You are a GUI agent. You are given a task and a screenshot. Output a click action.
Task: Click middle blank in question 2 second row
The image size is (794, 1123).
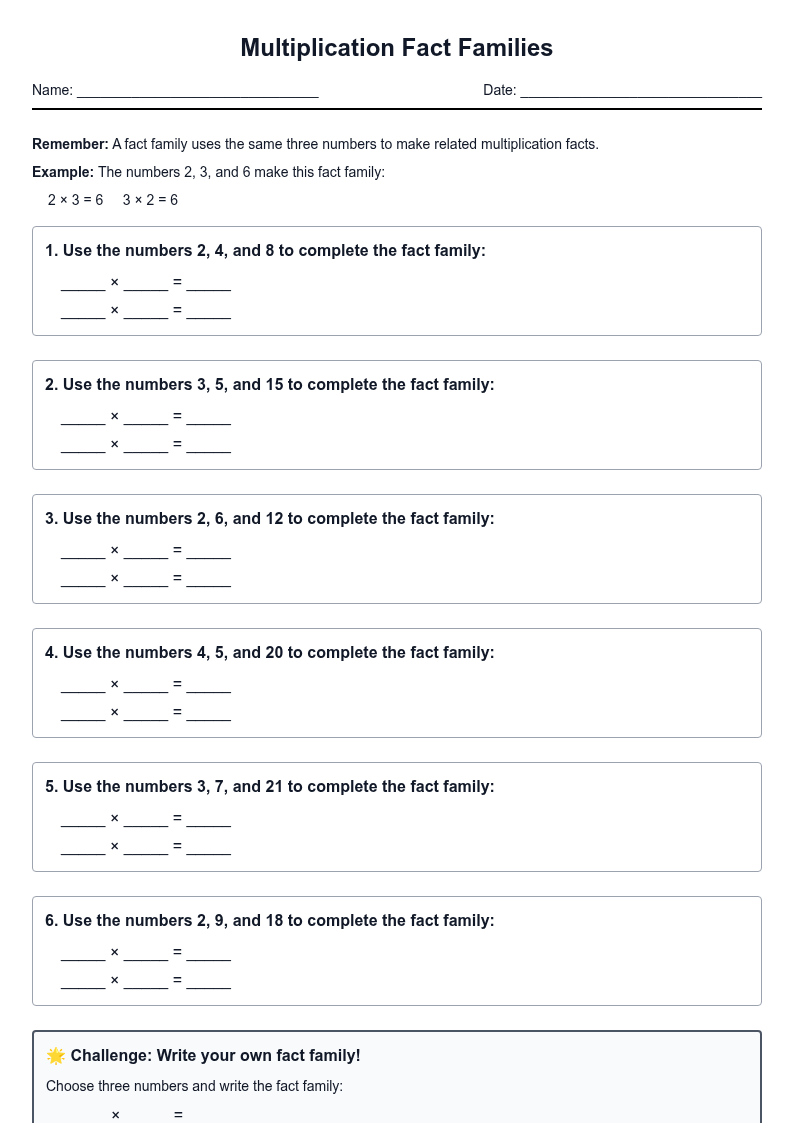[146, 445]
